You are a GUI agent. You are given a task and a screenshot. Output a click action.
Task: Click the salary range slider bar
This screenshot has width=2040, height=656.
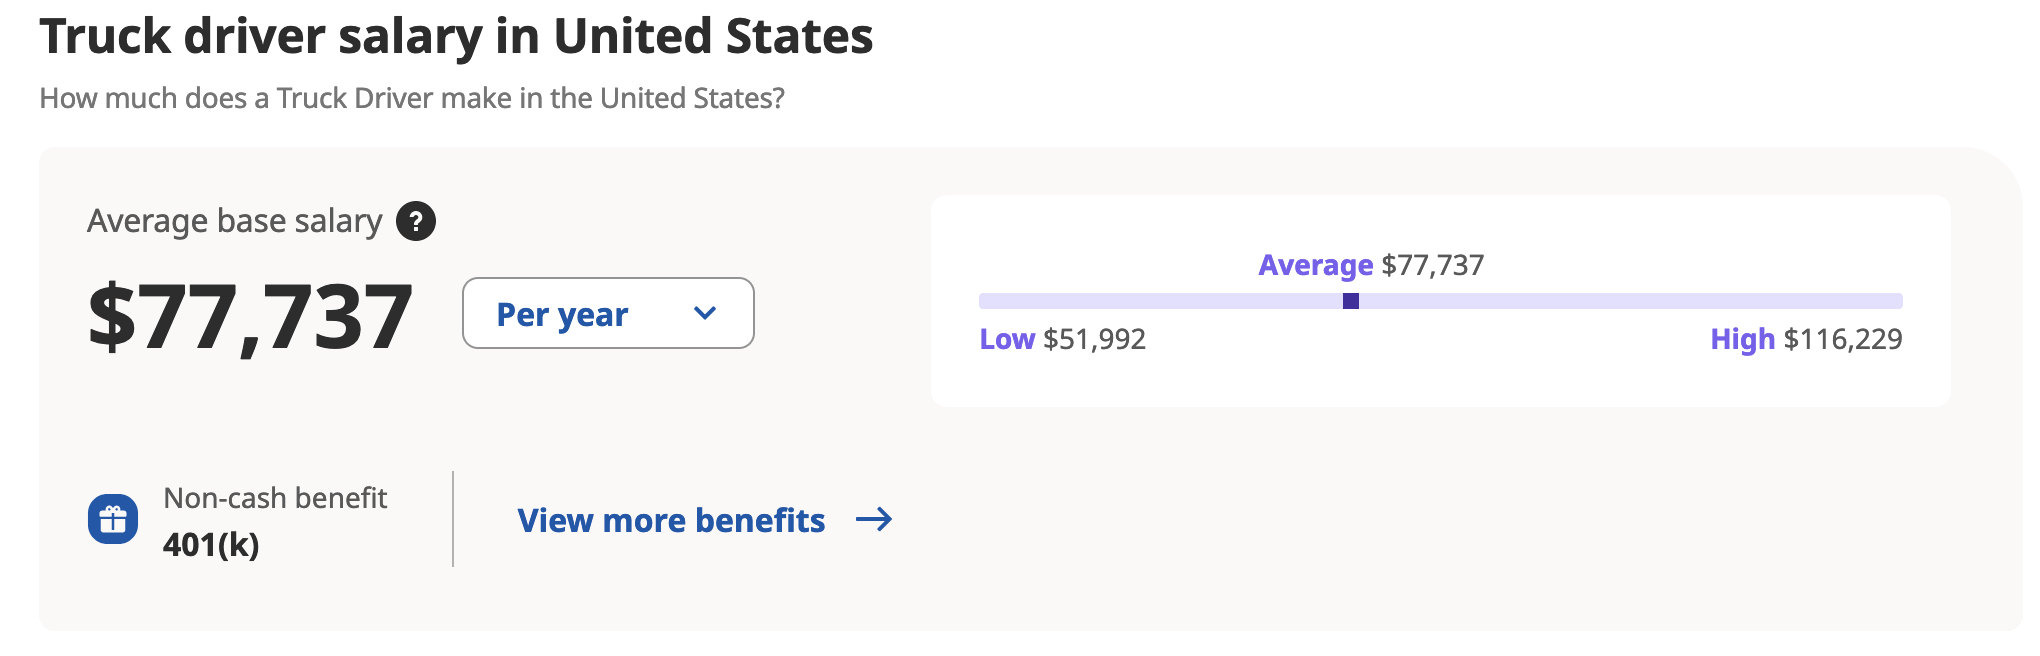coord(1440,300)
